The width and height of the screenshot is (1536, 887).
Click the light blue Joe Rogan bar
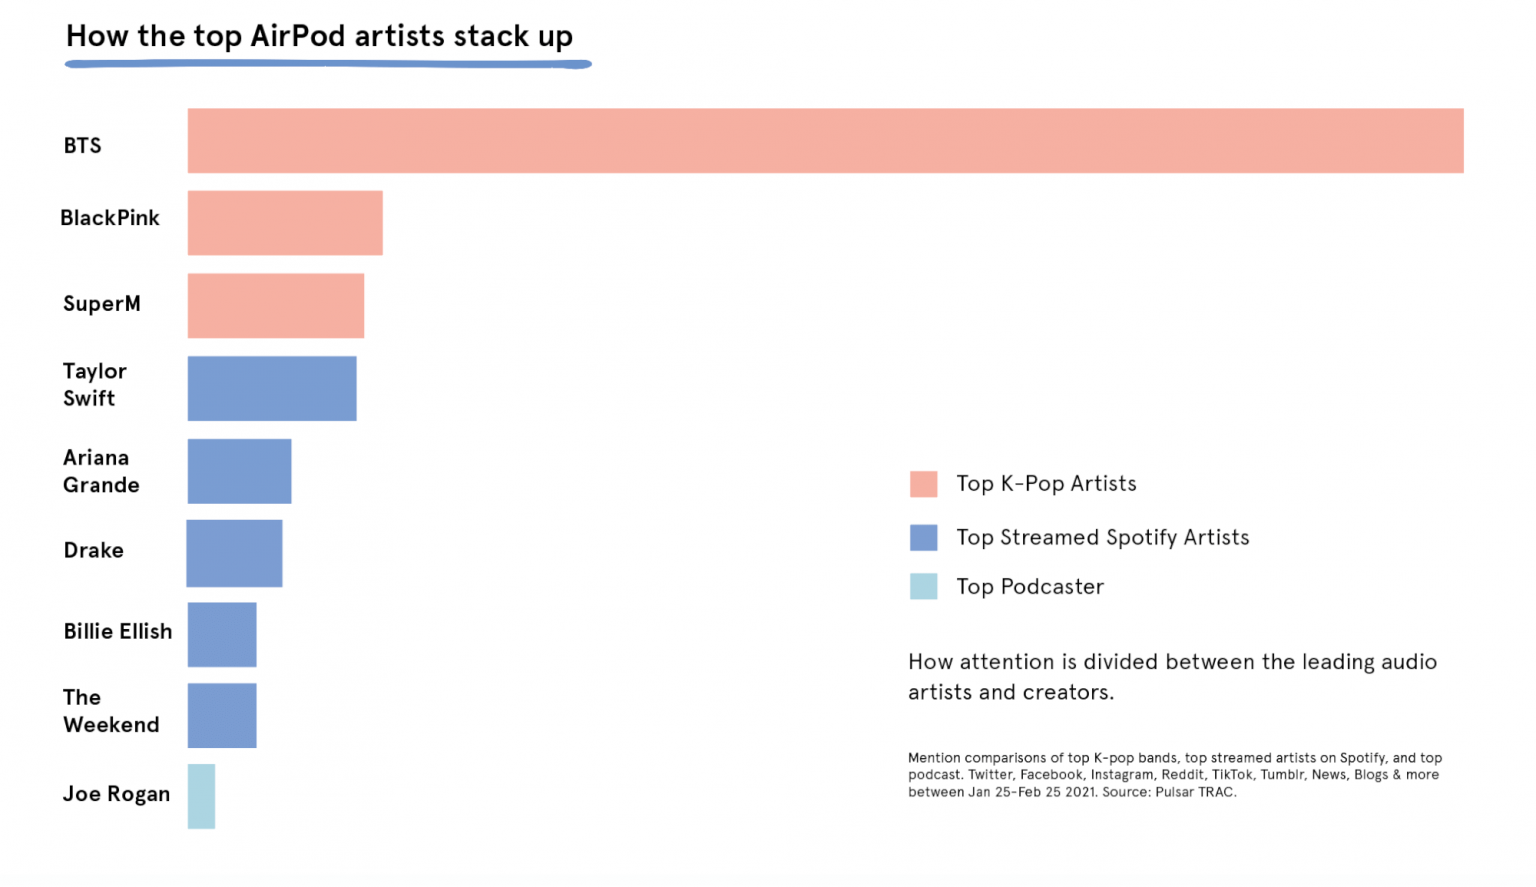201,797
